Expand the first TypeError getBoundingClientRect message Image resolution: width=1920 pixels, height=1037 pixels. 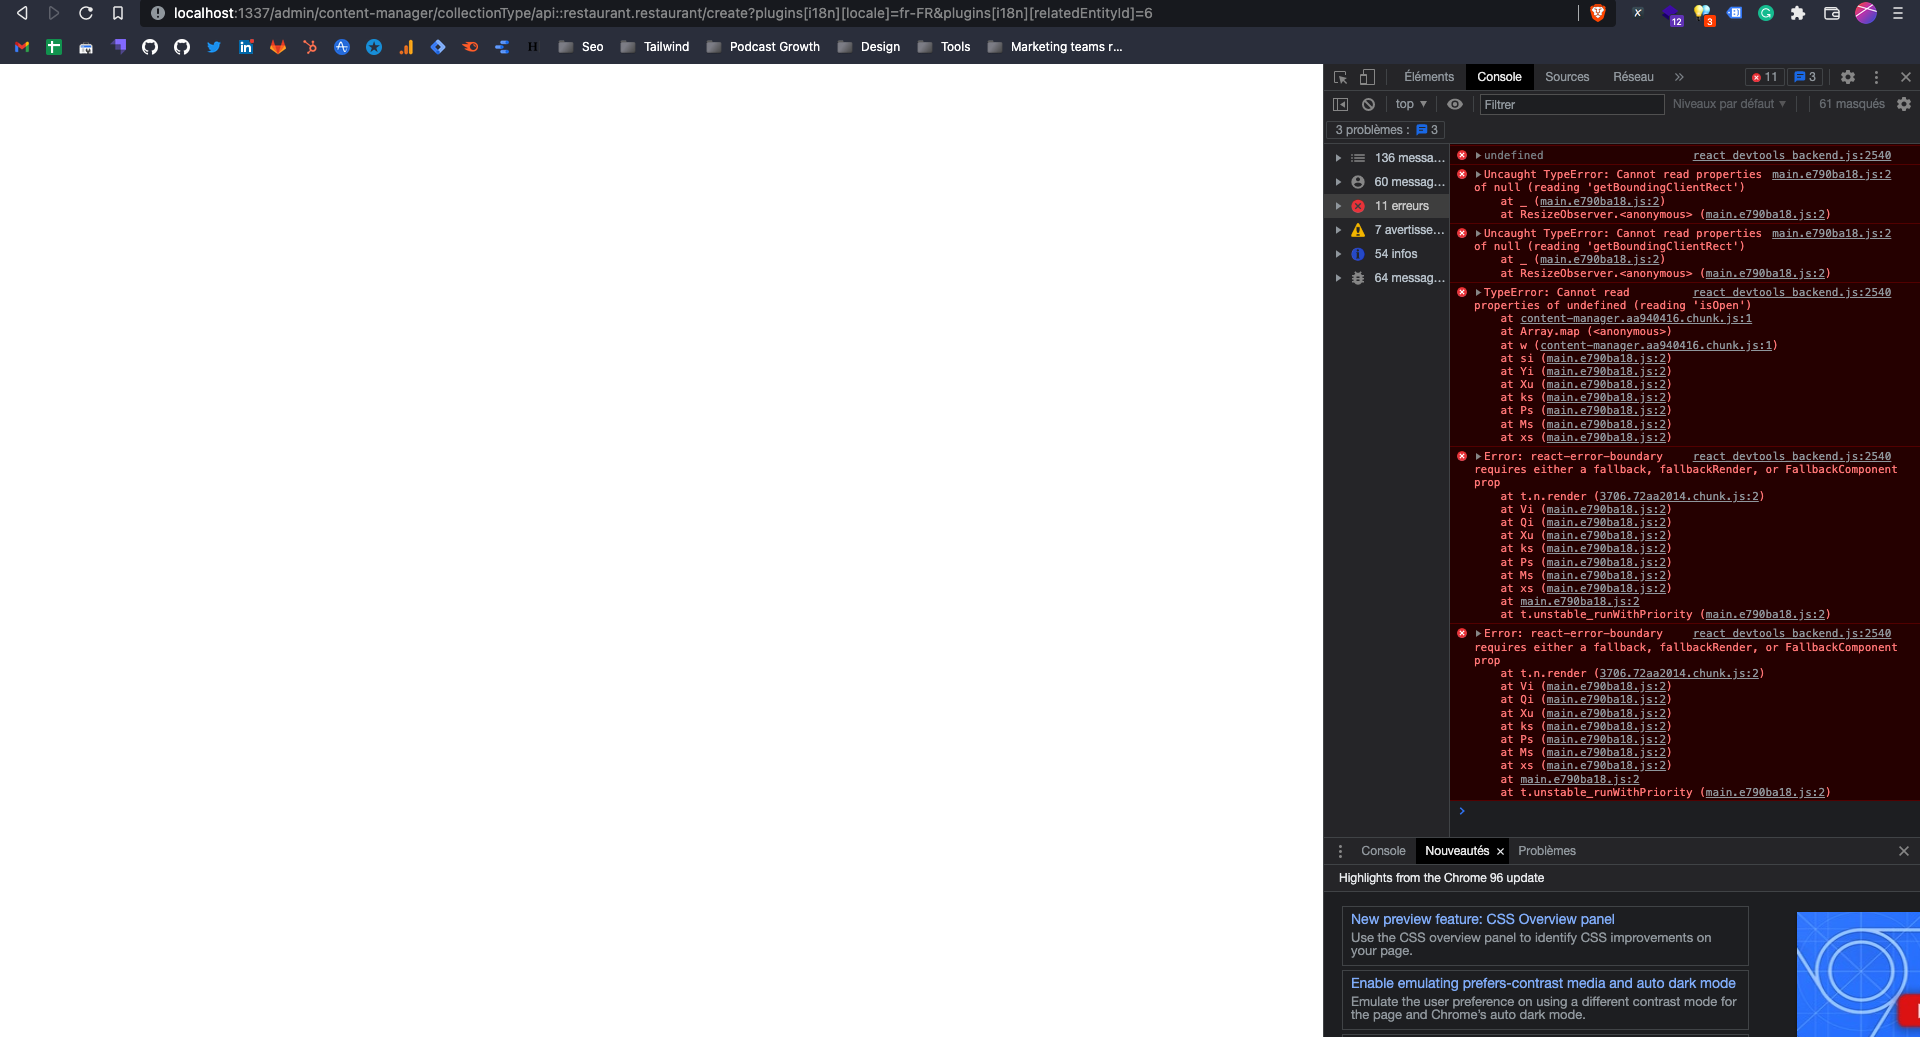pyautogui.click(x=1477, y=174)
